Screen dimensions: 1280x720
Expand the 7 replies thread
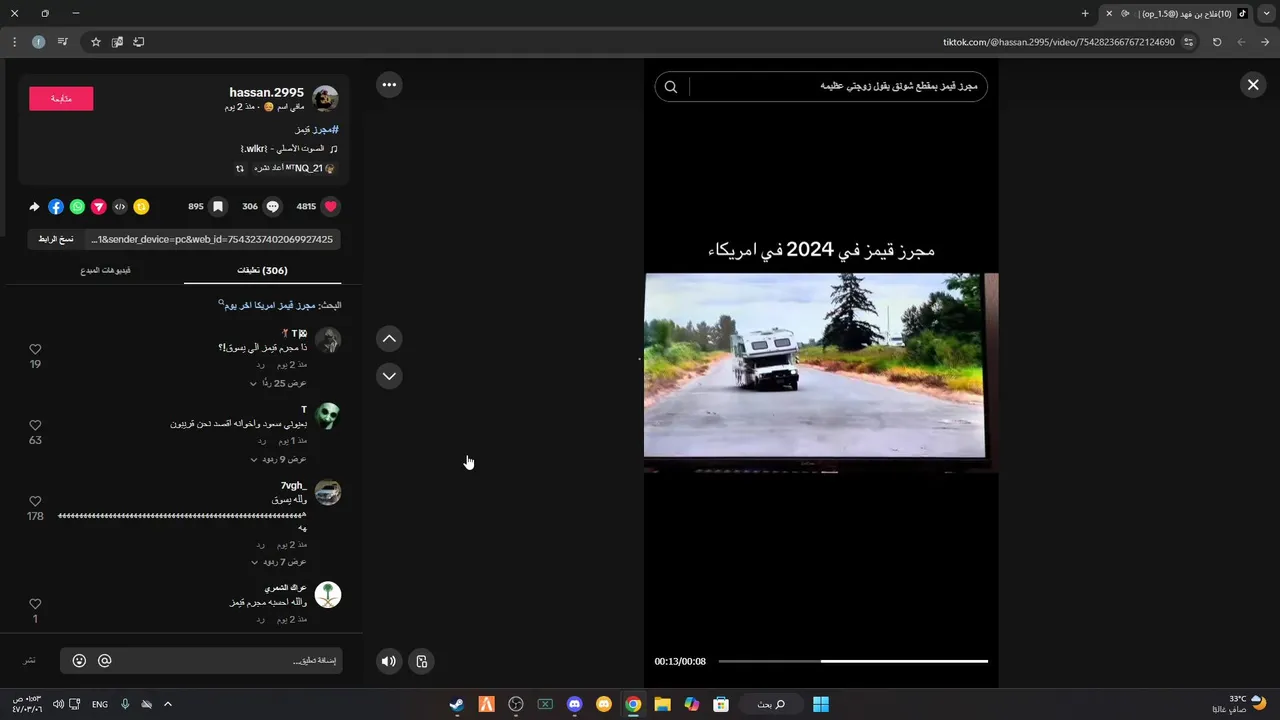pyautogui.click(x=278, y=562)
